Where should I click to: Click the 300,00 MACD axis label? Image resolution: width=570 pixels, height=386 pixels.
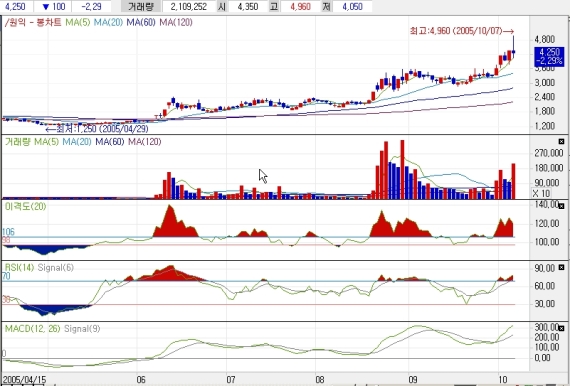[x=546, y=327]
